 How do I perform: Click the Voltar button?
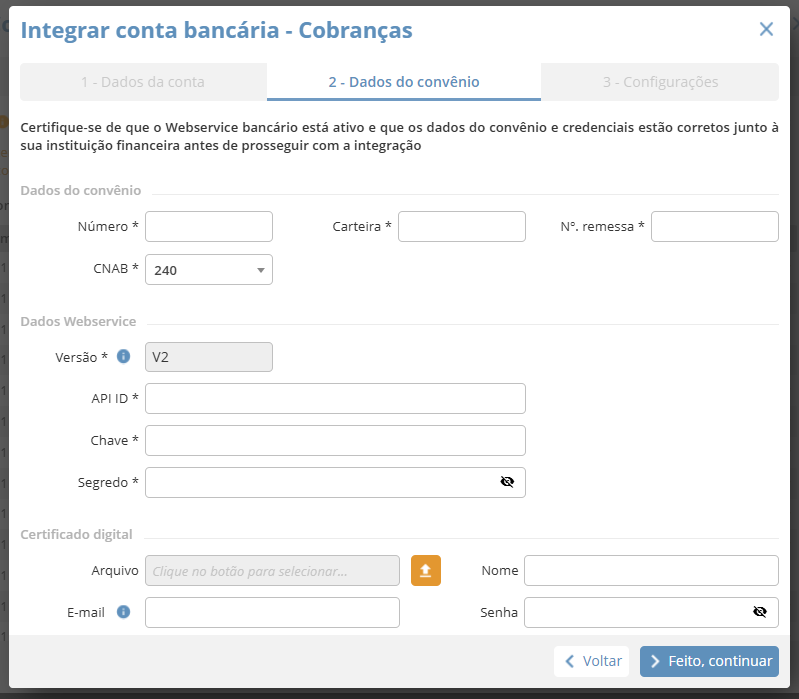592,661
